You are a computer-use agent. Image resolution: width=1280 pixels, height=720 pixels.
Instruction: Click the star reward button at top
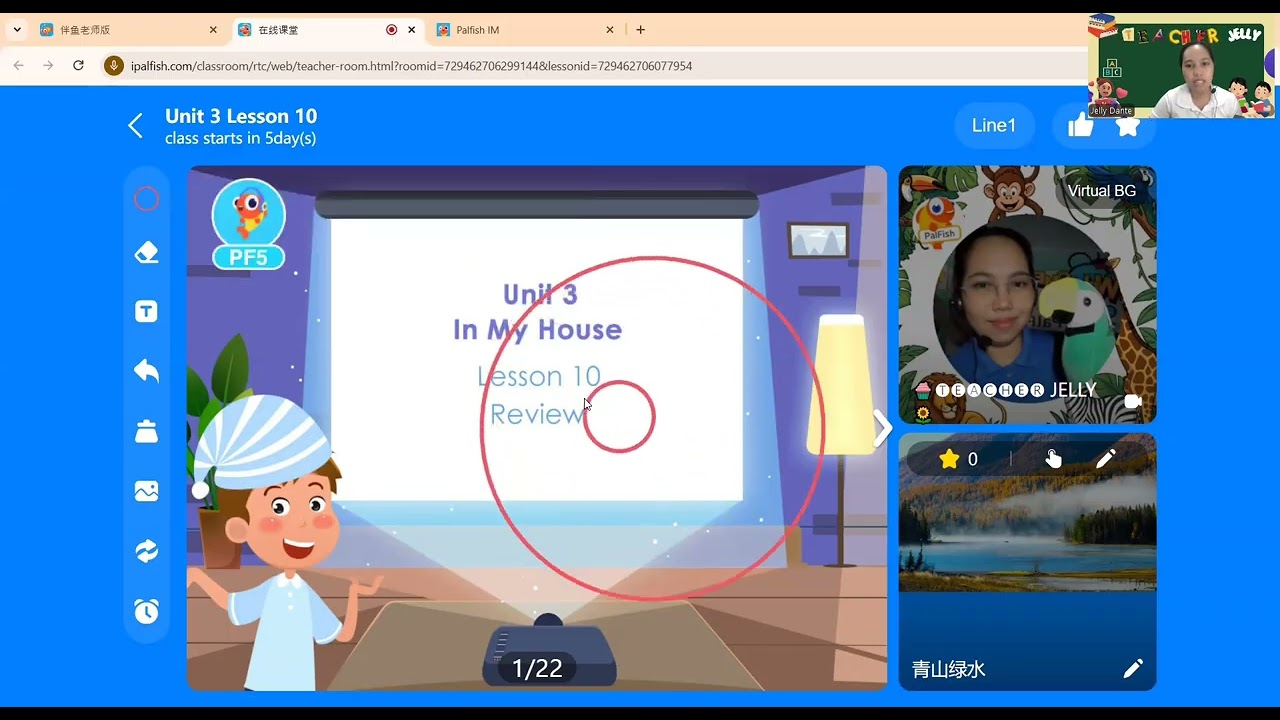click(1128, 126)
